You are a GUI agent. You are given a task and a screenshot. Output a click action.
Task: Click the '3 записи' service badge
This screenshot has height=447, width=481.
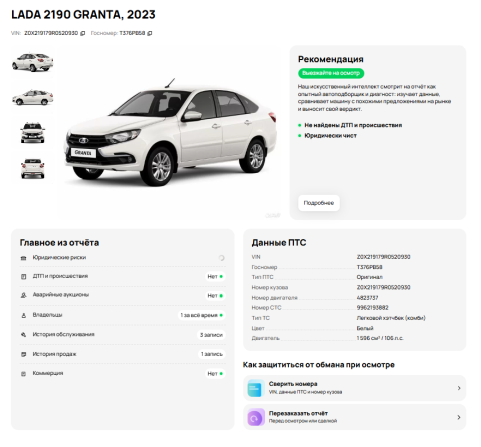click(211, 335)
